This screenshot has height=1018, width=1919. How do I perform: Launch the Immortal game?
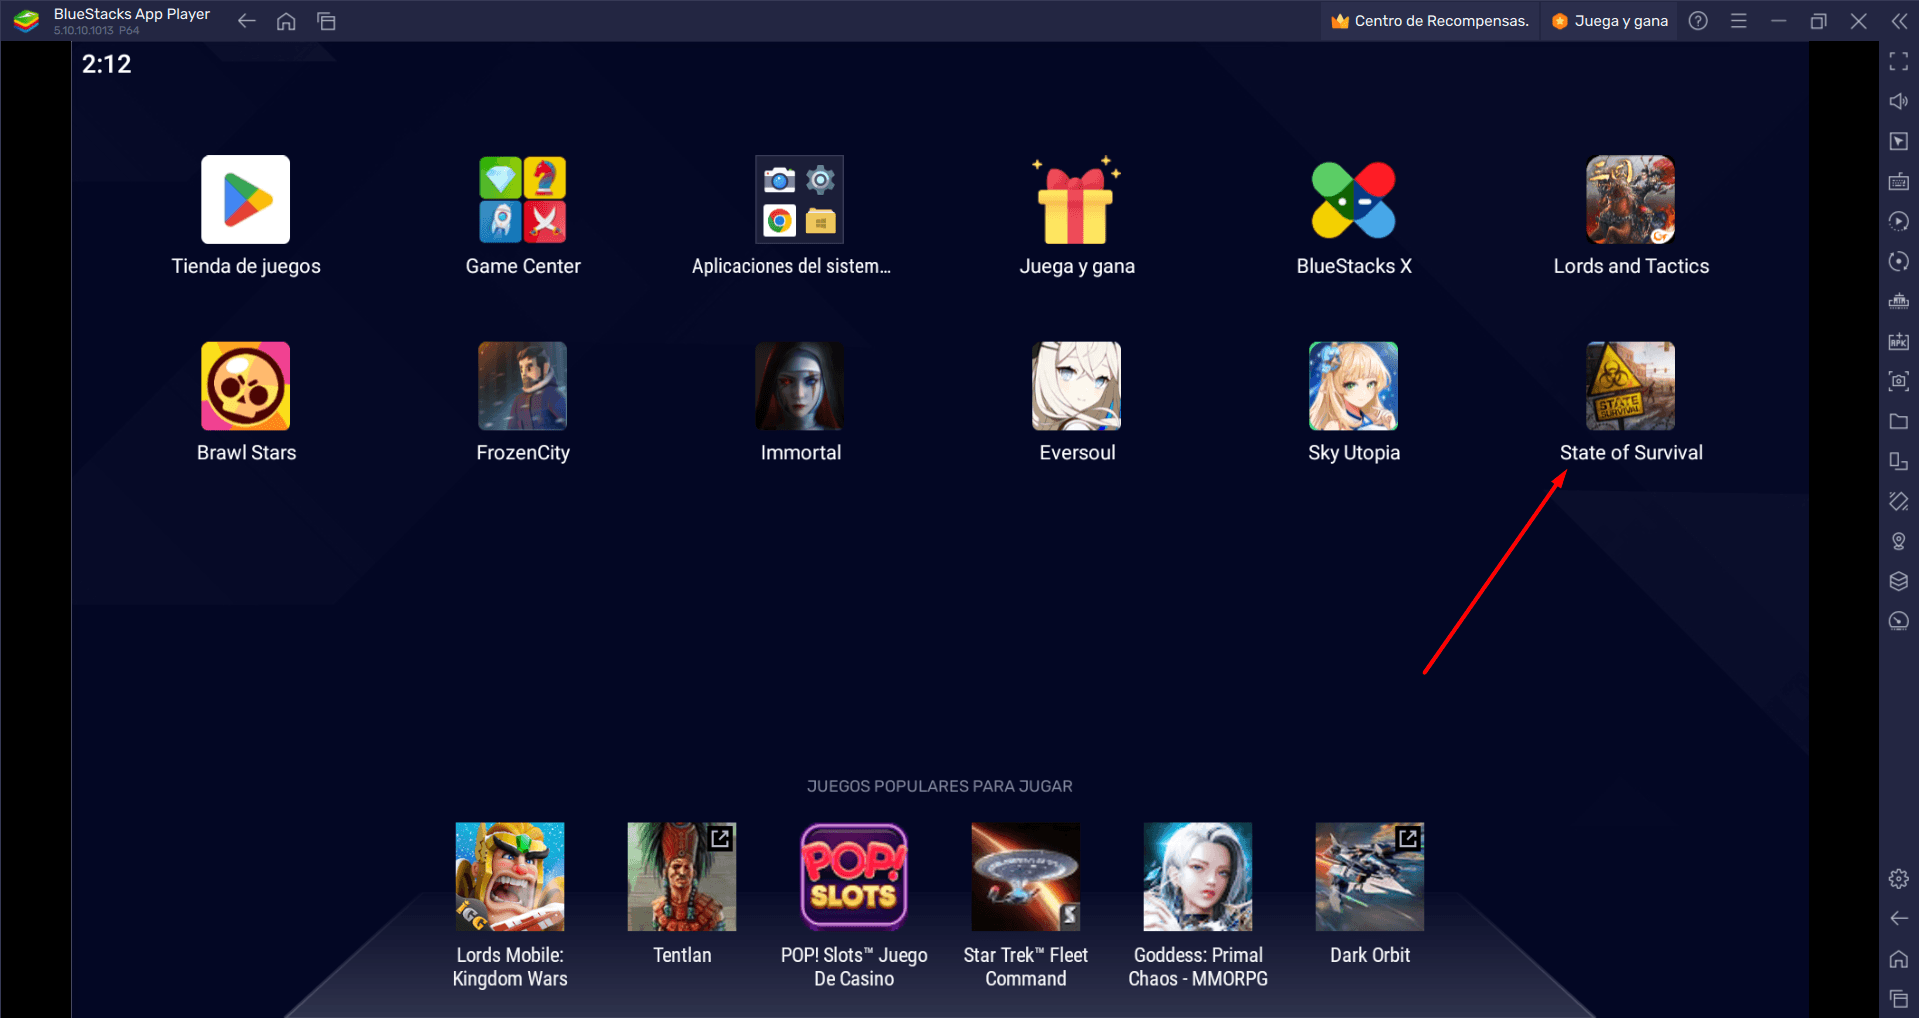click(799, 386)
